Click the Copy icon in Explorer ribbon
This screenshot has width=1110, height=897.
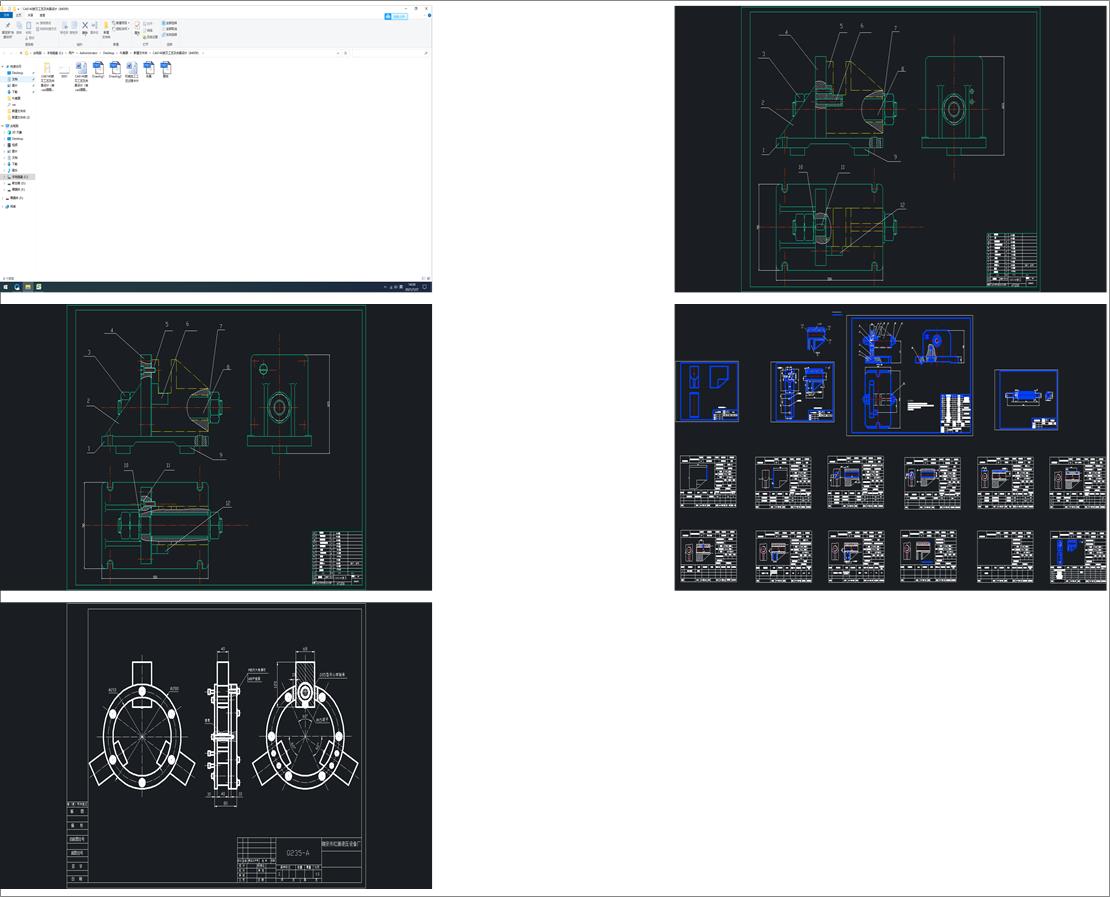[x=19, y=28]
